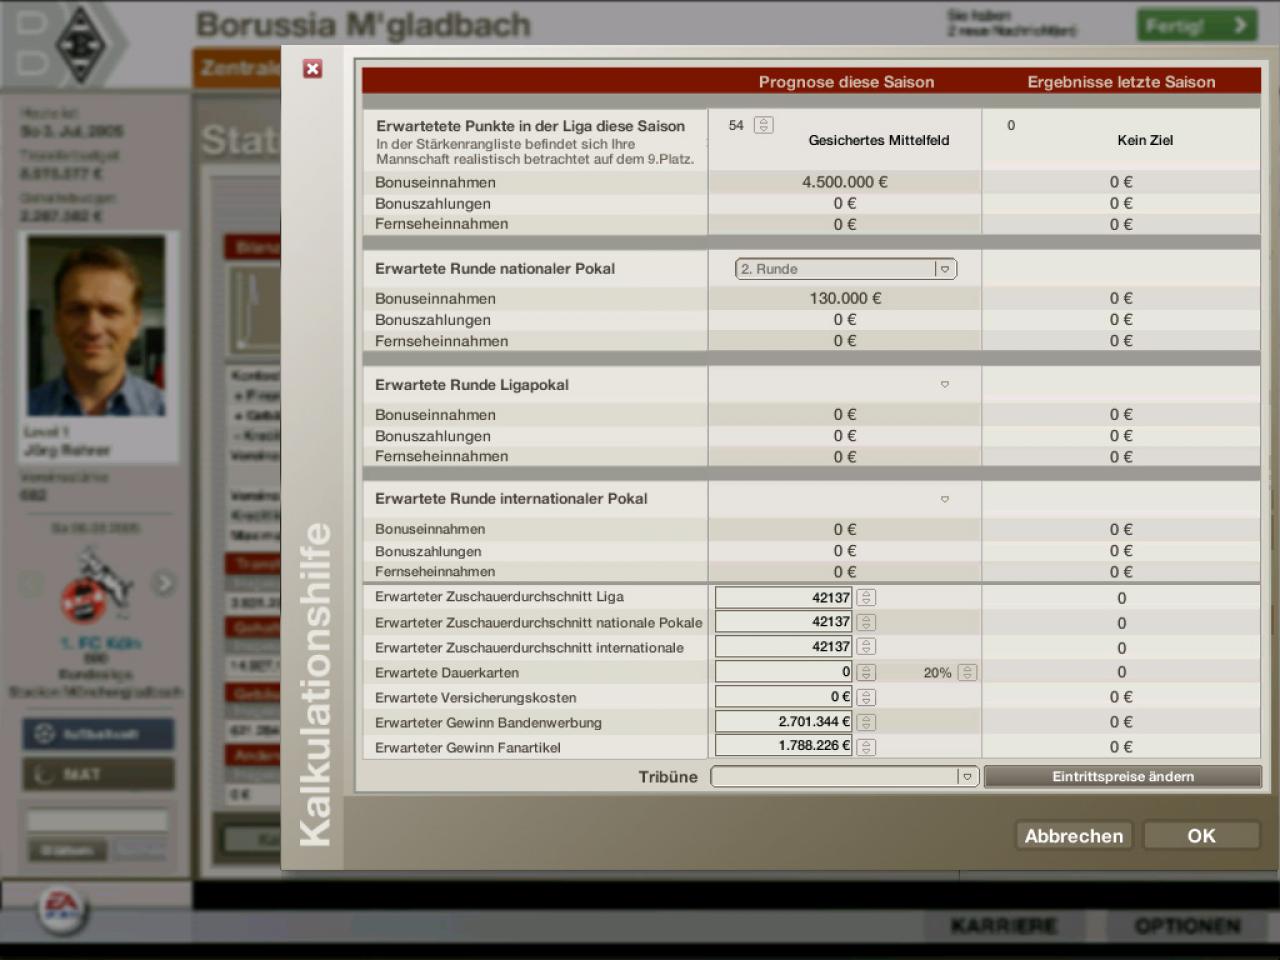Open Eintrittspreise ändern
This screenshot has width=1280, height=960.
pos(1123,776)
